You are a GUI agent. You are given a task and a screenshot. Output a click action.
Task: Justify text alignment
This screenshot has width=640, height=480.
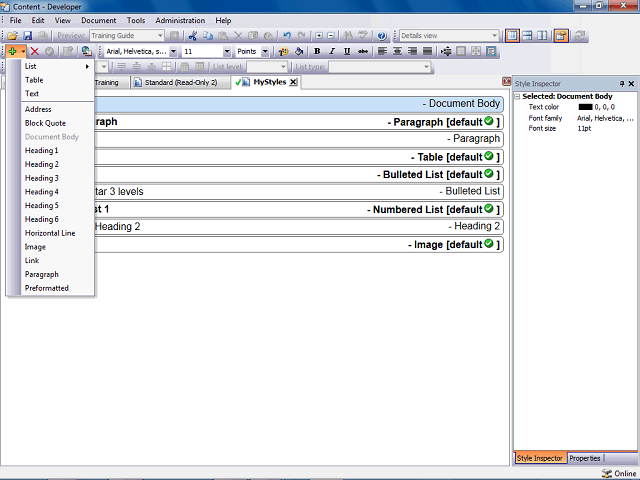click(x=427, y=51)
